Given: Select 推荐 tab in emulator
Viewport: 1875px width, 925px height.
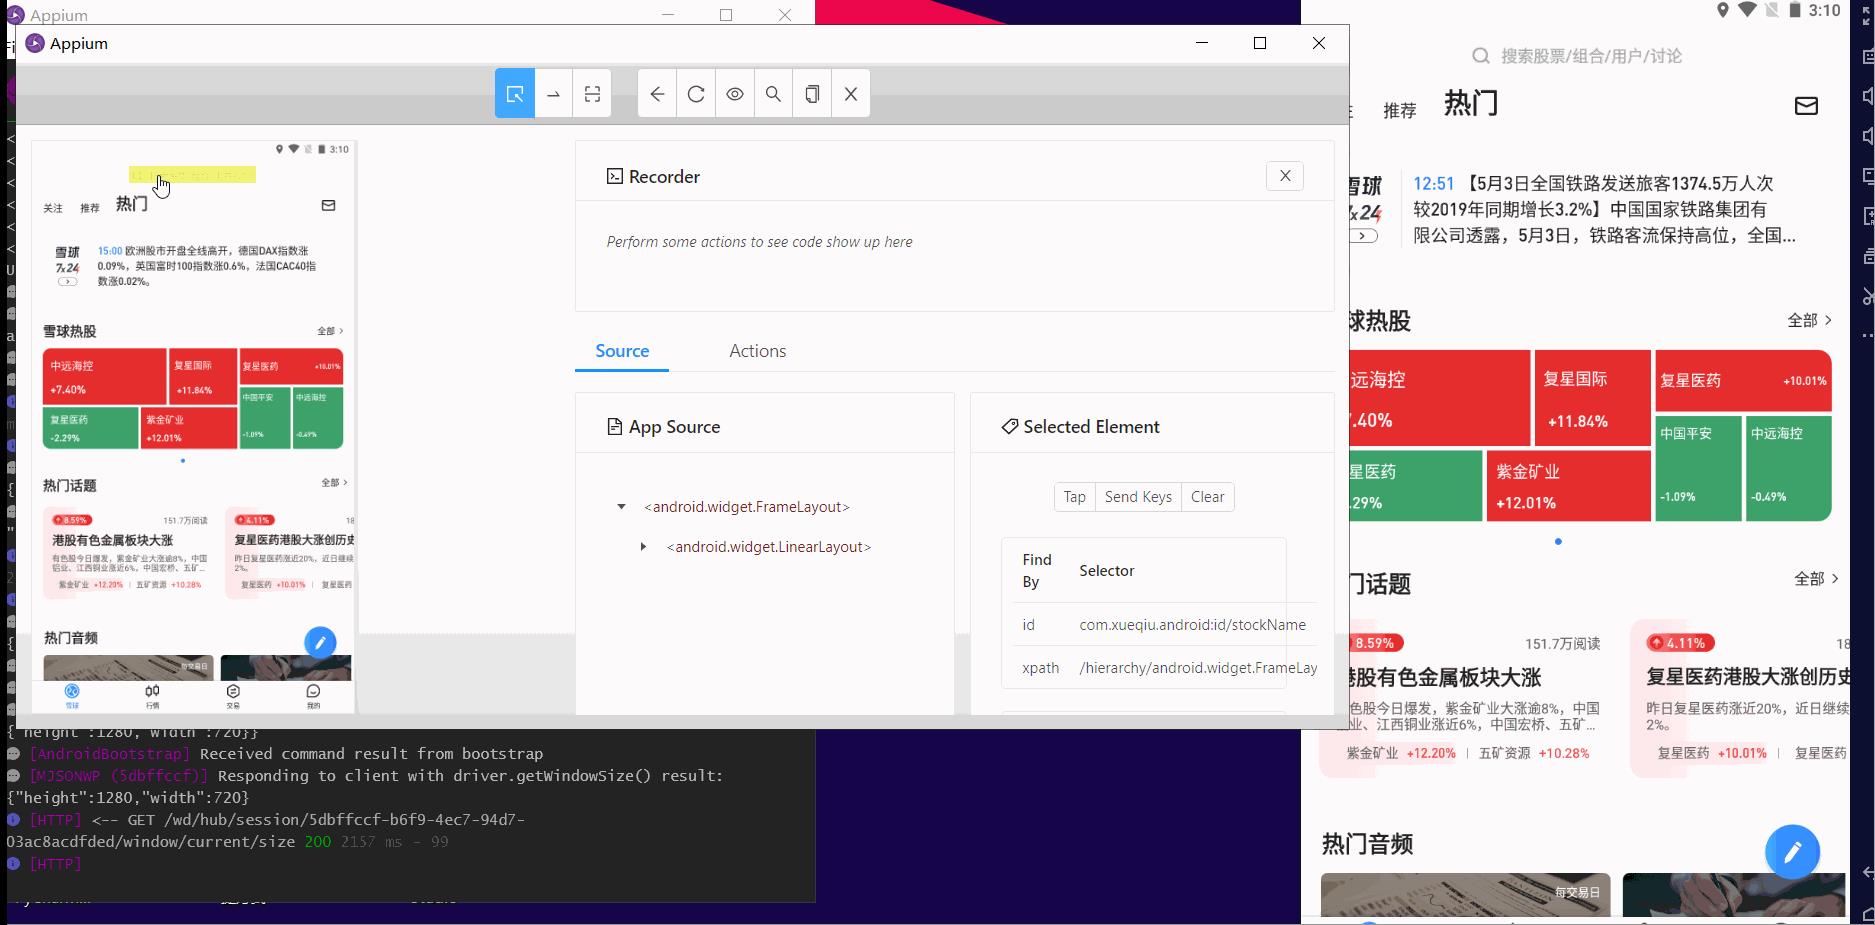Looking at the screenshot, I should [1399, 111].
